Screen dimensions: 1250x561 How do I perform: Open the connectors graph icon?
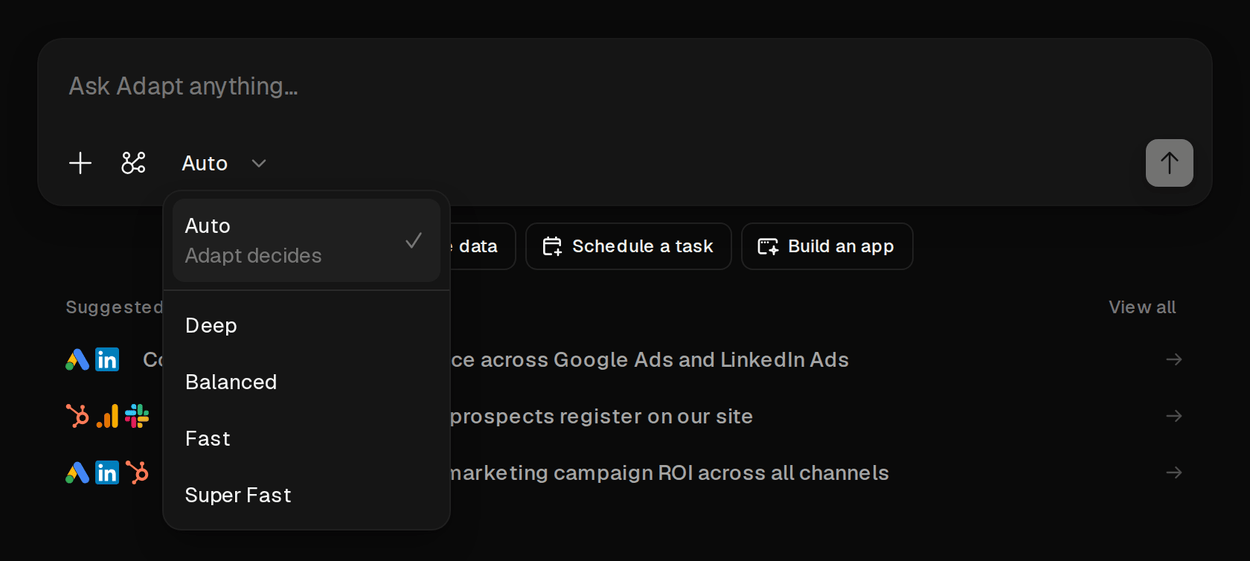133,163
